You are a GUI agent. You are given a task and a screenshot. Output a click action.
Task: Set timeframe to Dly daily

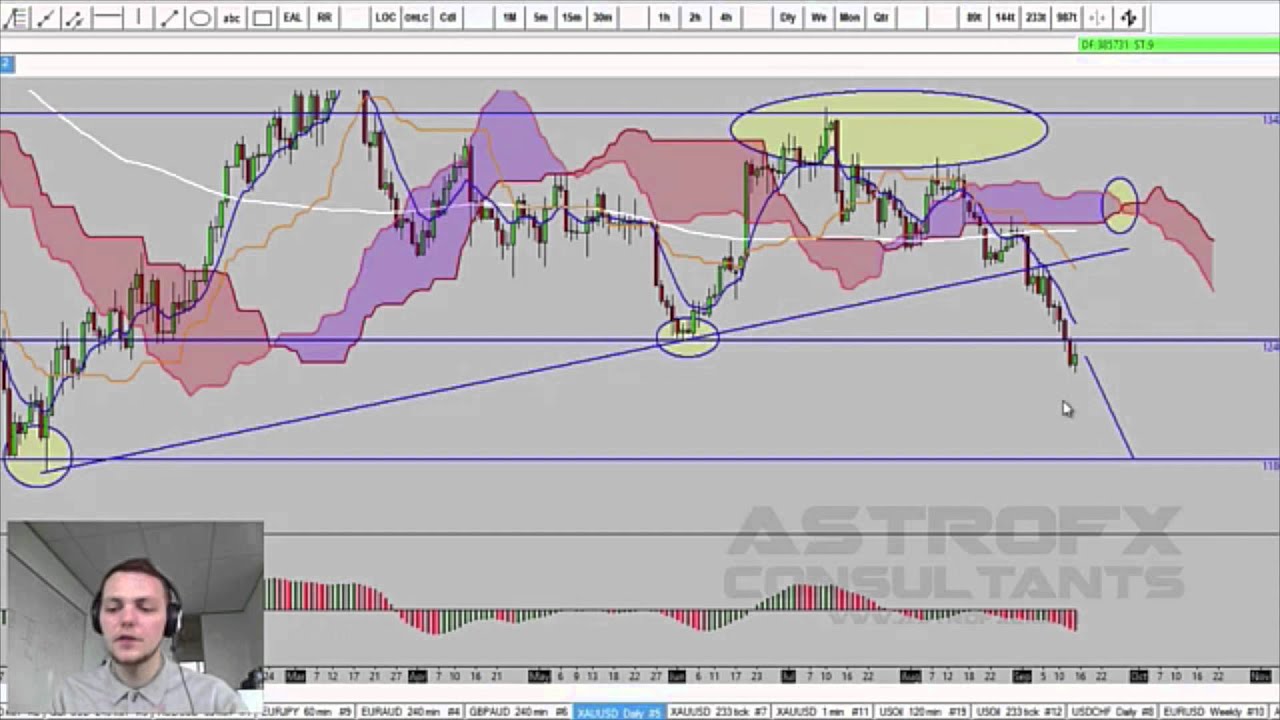coord(788,17)
